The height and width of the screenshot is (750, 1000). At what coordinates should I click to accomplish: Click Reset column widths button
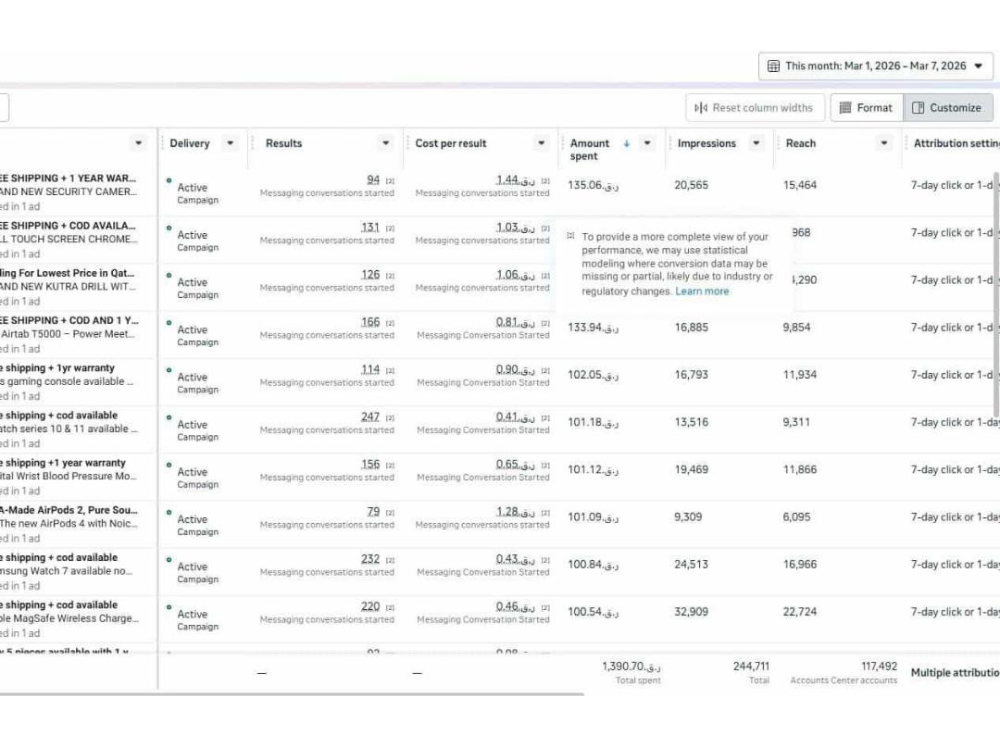point(754,108)
